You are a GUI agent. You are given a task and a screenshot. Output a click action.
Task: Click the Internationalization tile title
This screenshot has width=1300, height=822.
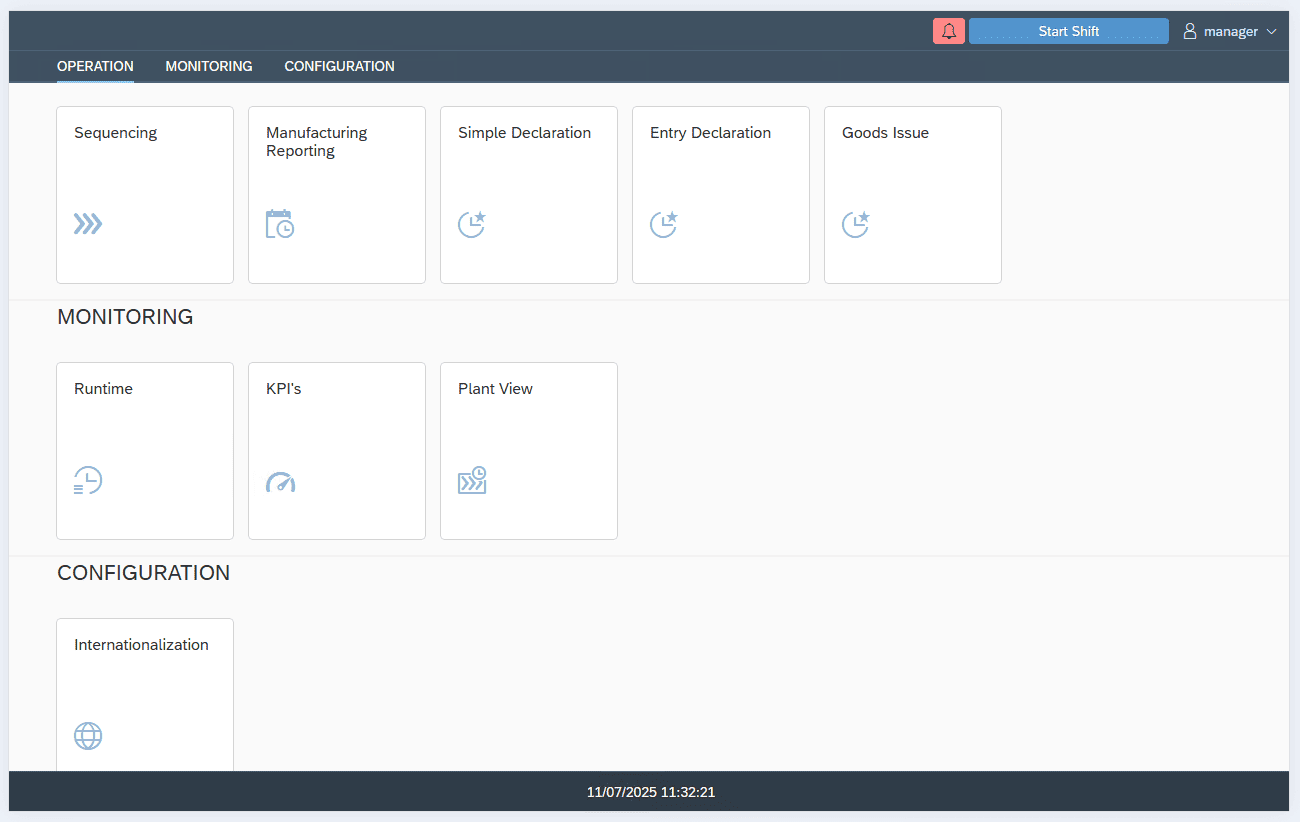click(141, 645)
